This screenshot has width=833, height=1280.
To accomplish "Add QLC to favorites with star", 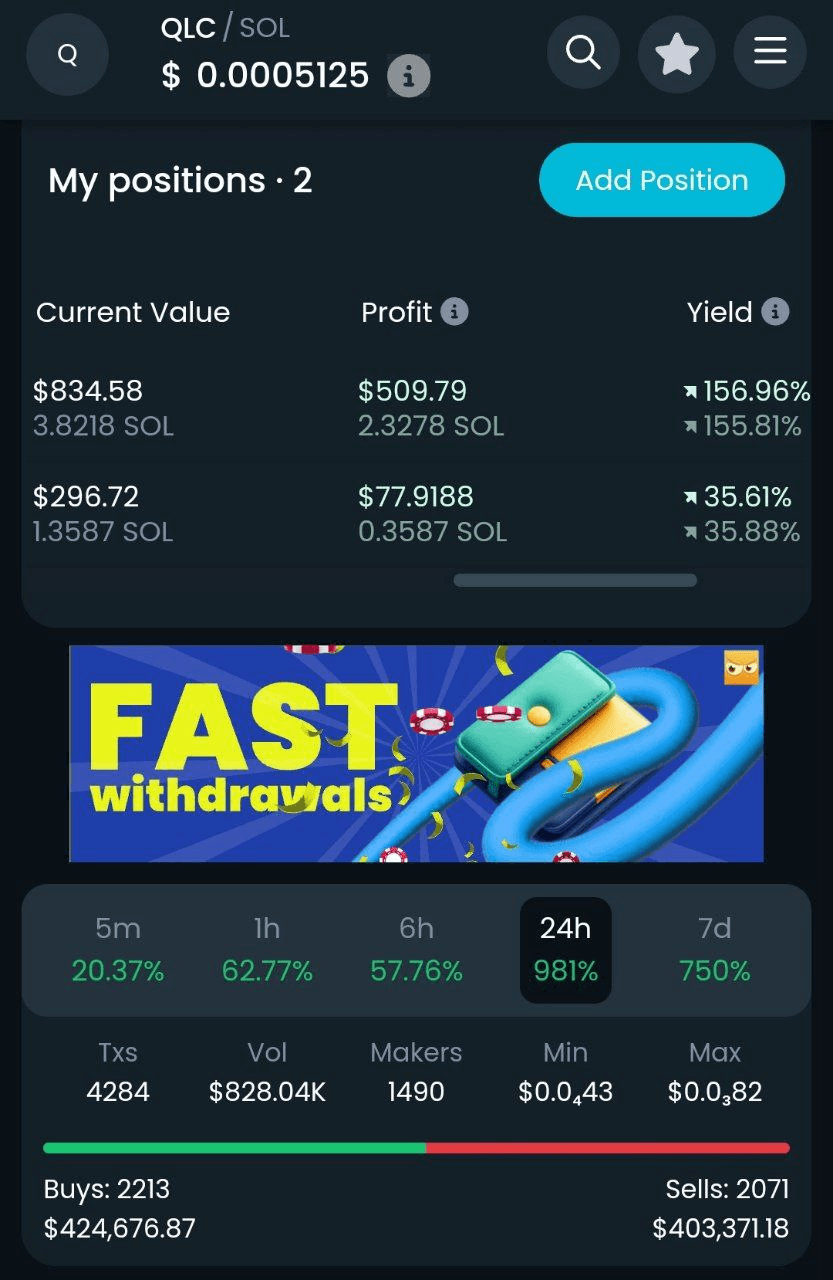I will pyautogui.click(x=677, y=52).
